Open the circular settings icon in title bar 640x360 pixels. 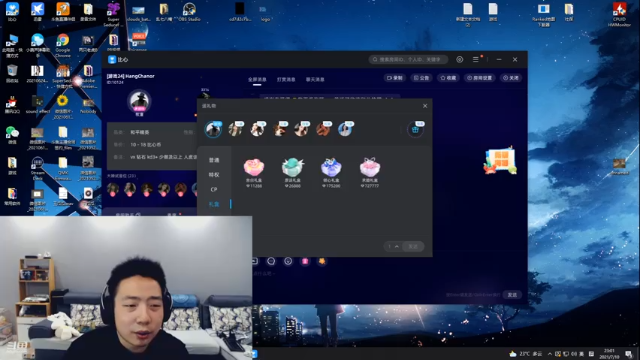[x=460, y=60]
